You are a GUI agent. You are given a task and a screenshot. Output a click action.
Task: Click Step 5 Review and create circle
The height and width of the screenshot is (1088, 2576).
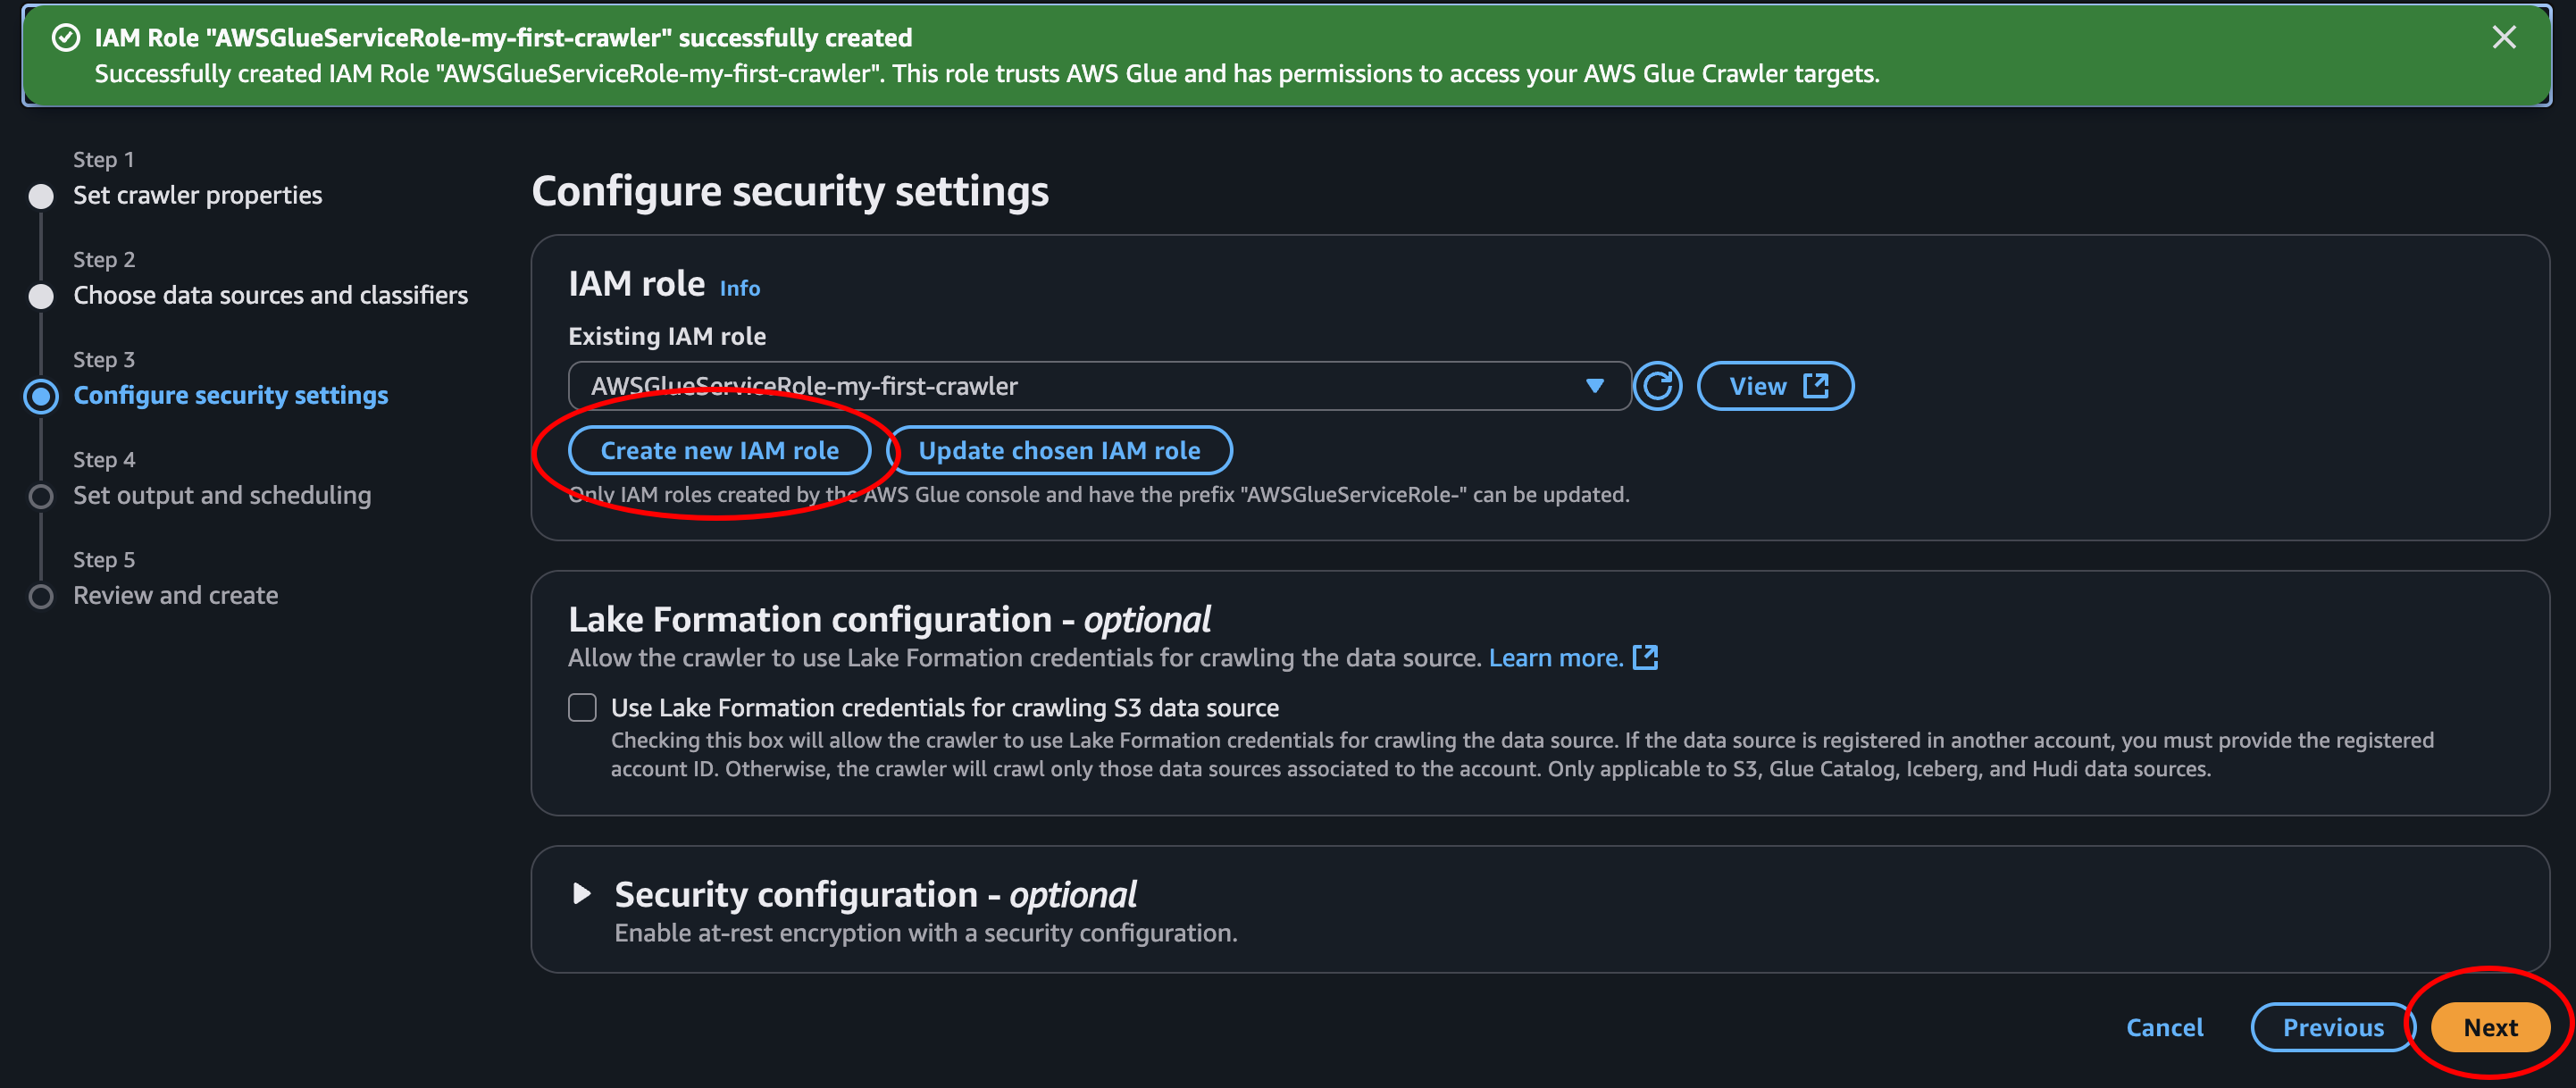point(41,596)
